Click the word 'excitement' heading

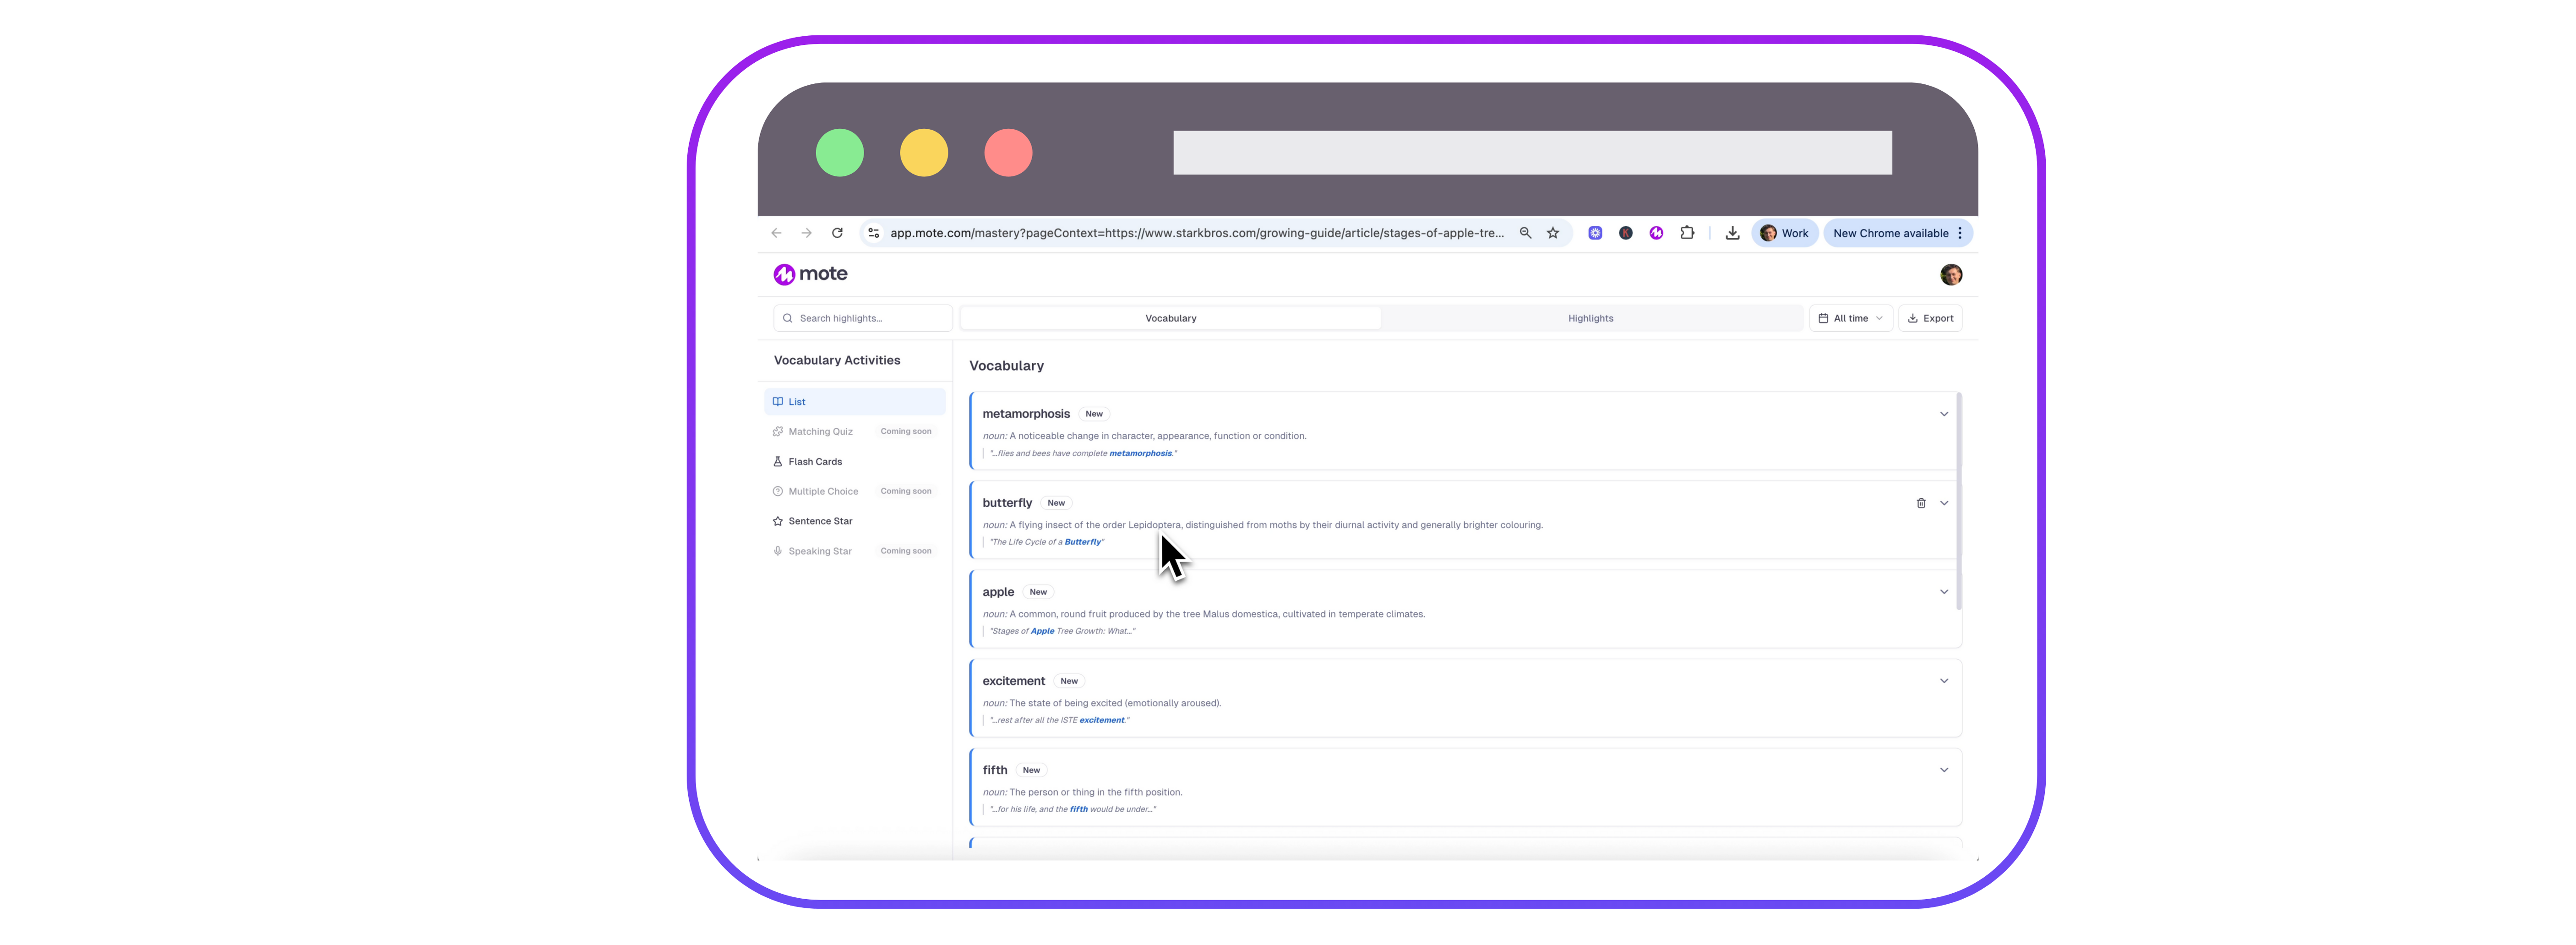pyautogui.click(x=1013, y=681)
